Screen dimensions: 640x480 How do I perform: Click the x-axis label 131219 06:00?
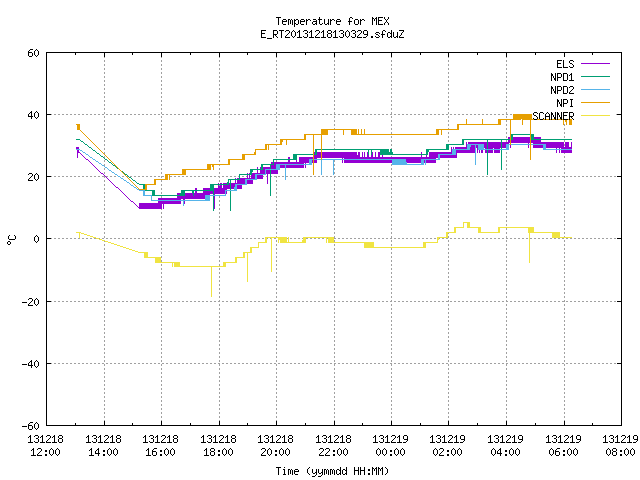point(564,446)
